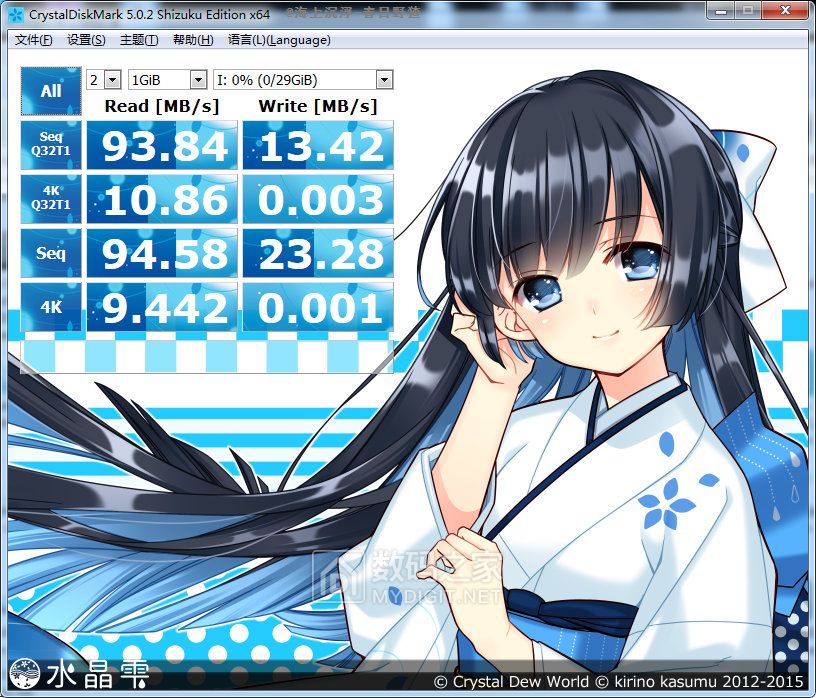
Task: Minimize the CrystalDiskMark window
Action: [721, 10]
